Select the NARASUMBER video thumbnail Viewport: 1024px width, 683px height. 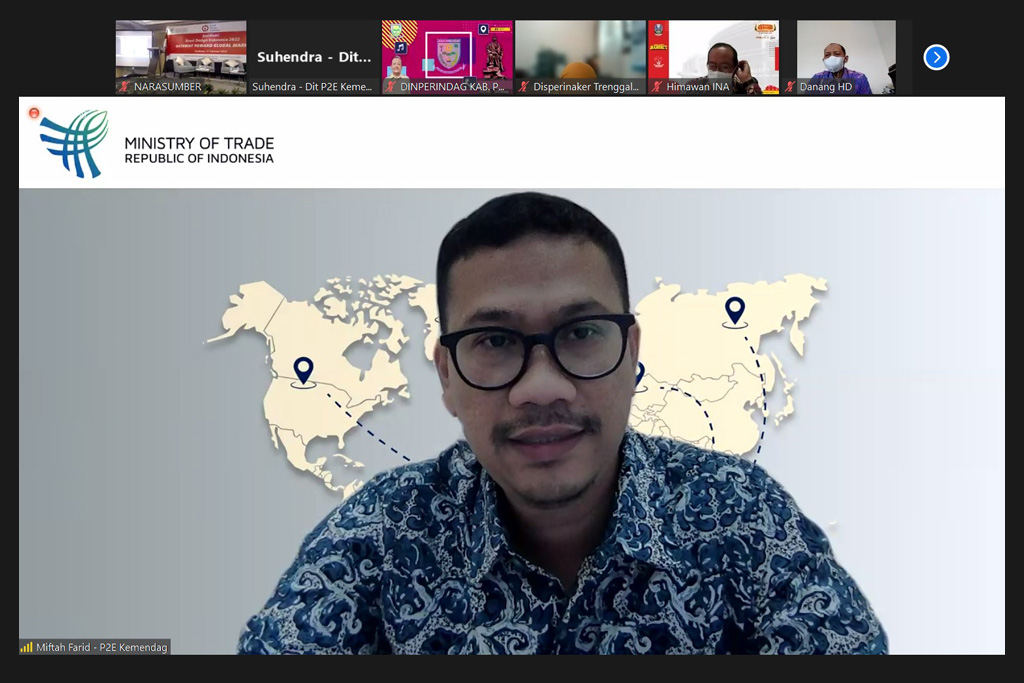[x=181, y=50]
